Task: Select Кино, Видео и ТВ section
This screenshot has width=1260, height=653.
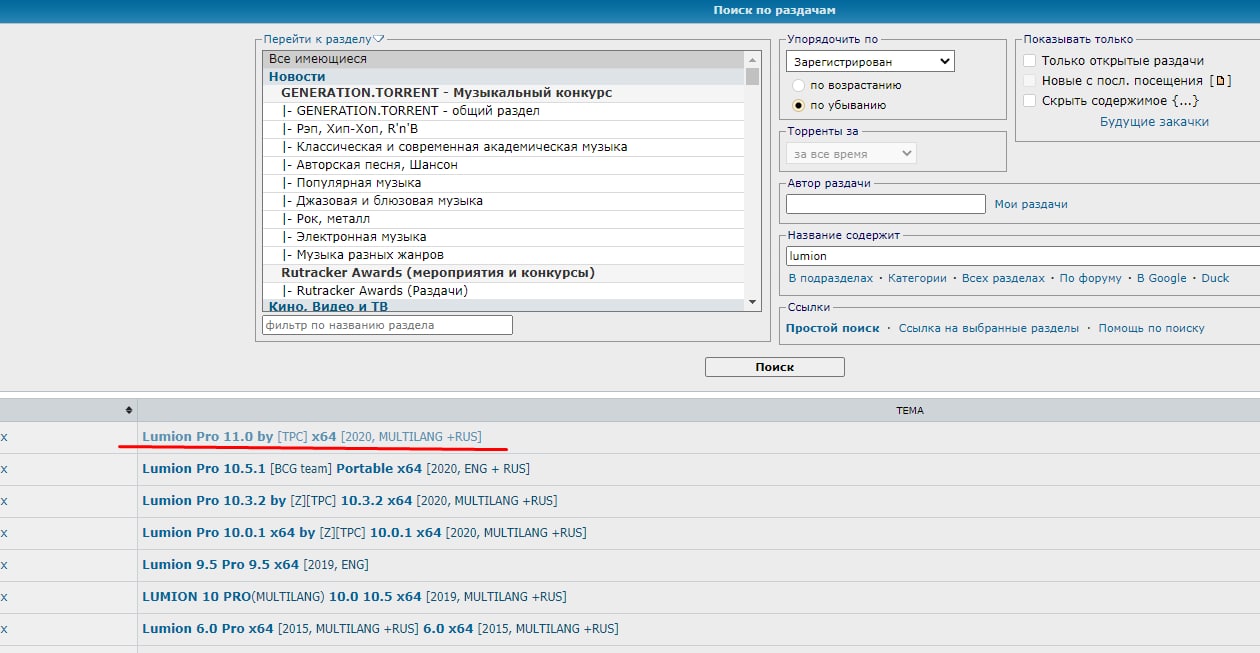Action: [x=504, y=306]
